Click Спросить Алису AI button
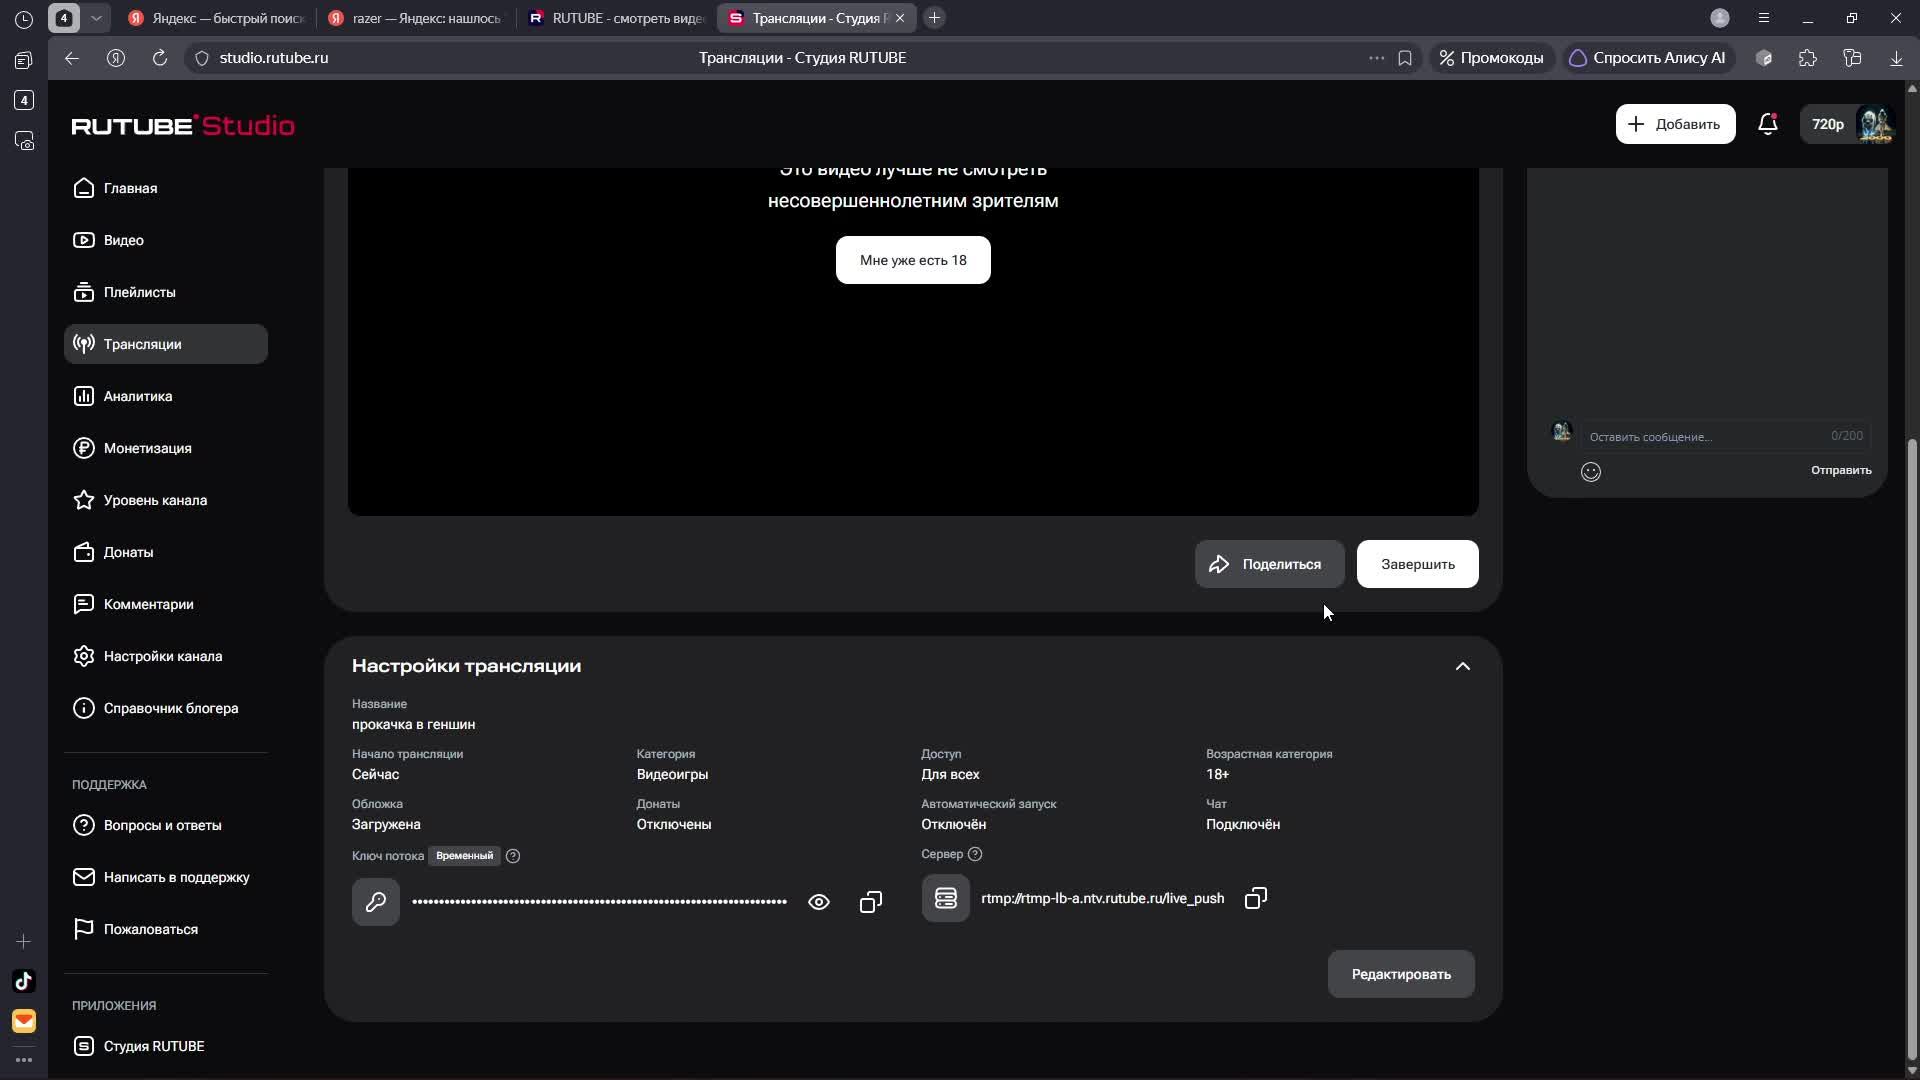Viewport: 1920px width, 1080px height. click(x=1647, y=58)
